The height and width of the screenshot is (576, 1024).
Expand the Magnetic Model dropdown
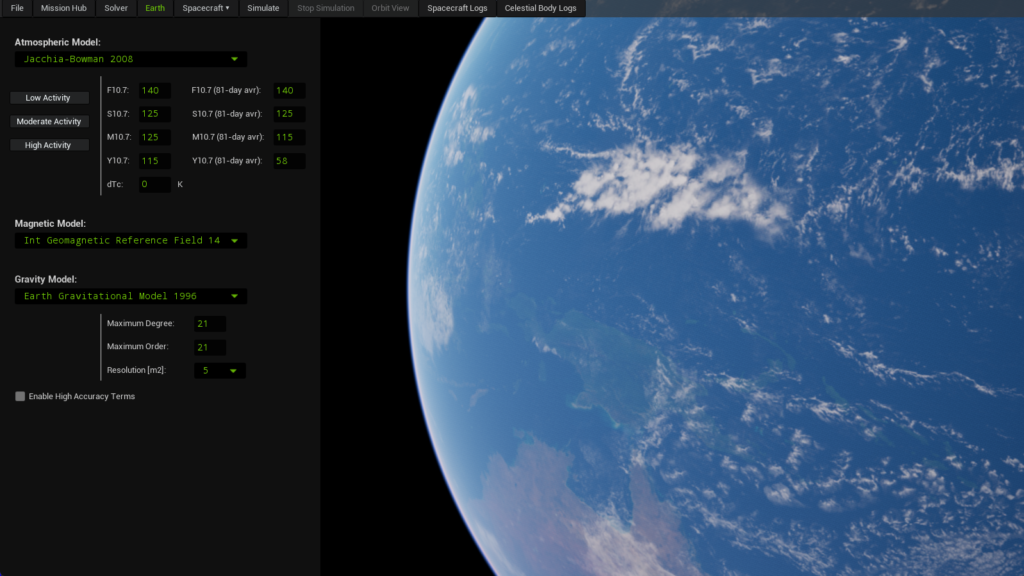[x=131, y=241]
